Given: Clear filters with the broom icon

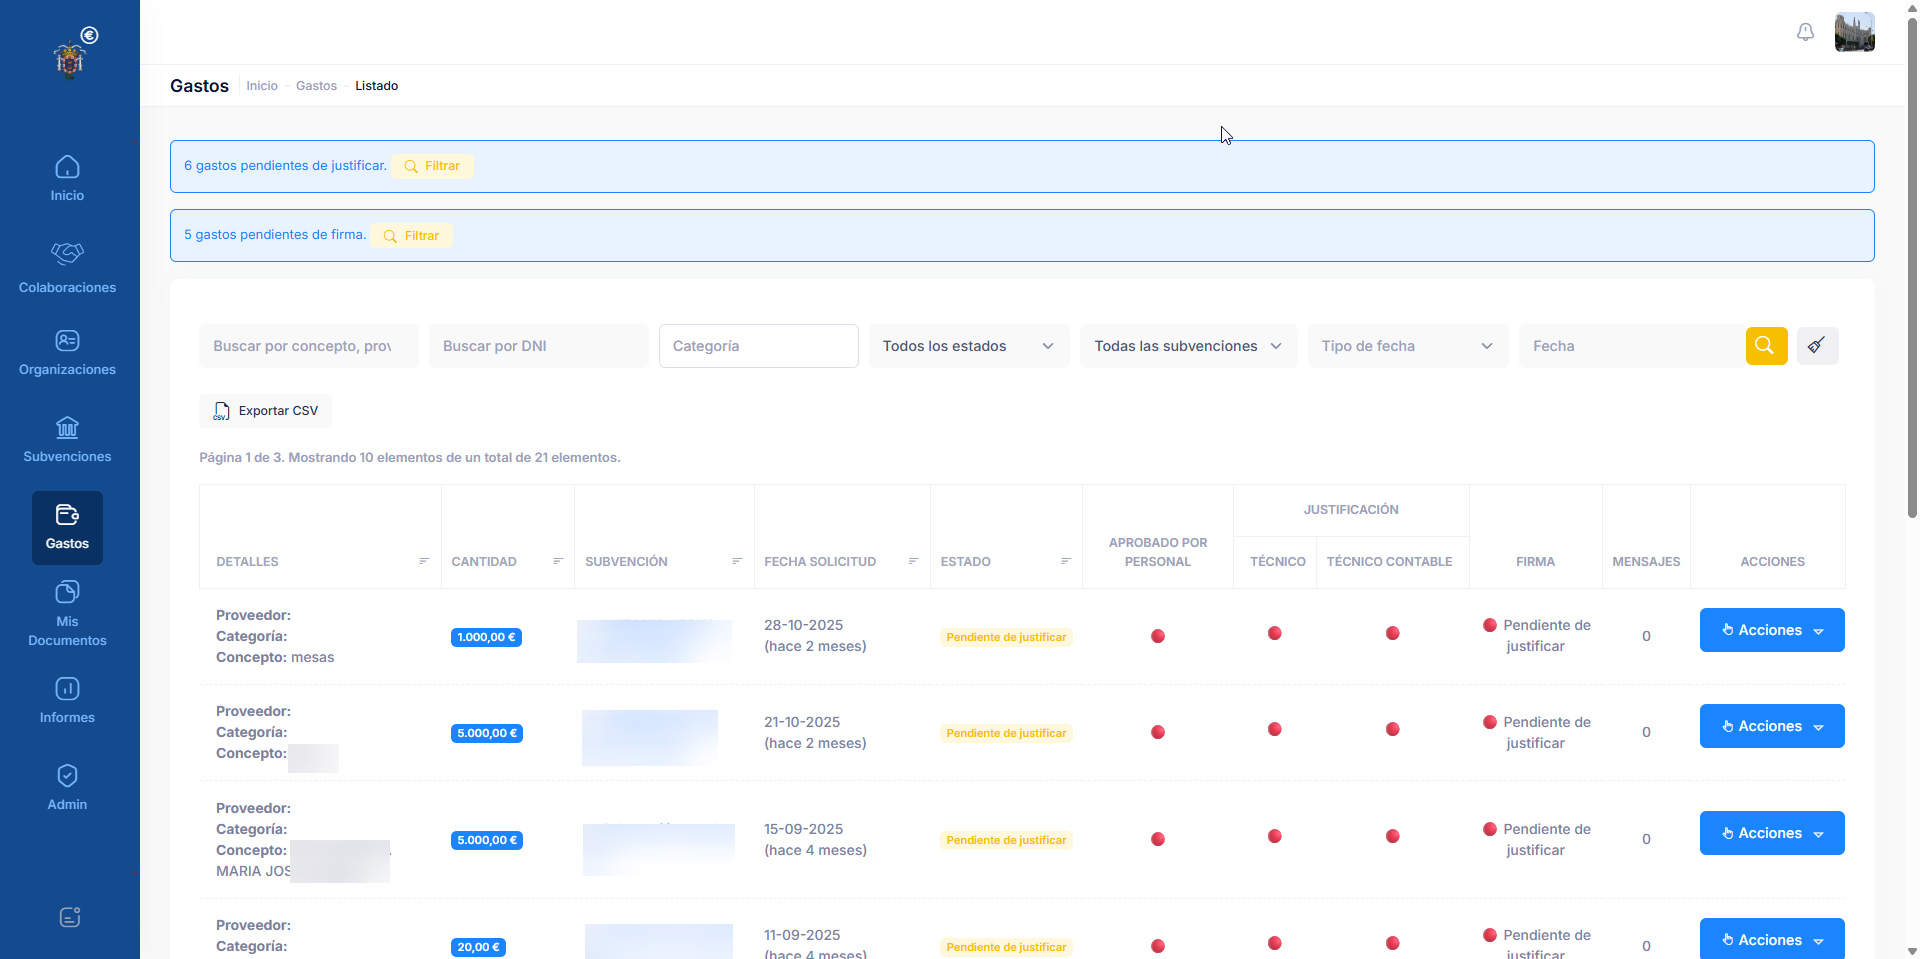Looking at the screenshot, I should point(1817,346).
